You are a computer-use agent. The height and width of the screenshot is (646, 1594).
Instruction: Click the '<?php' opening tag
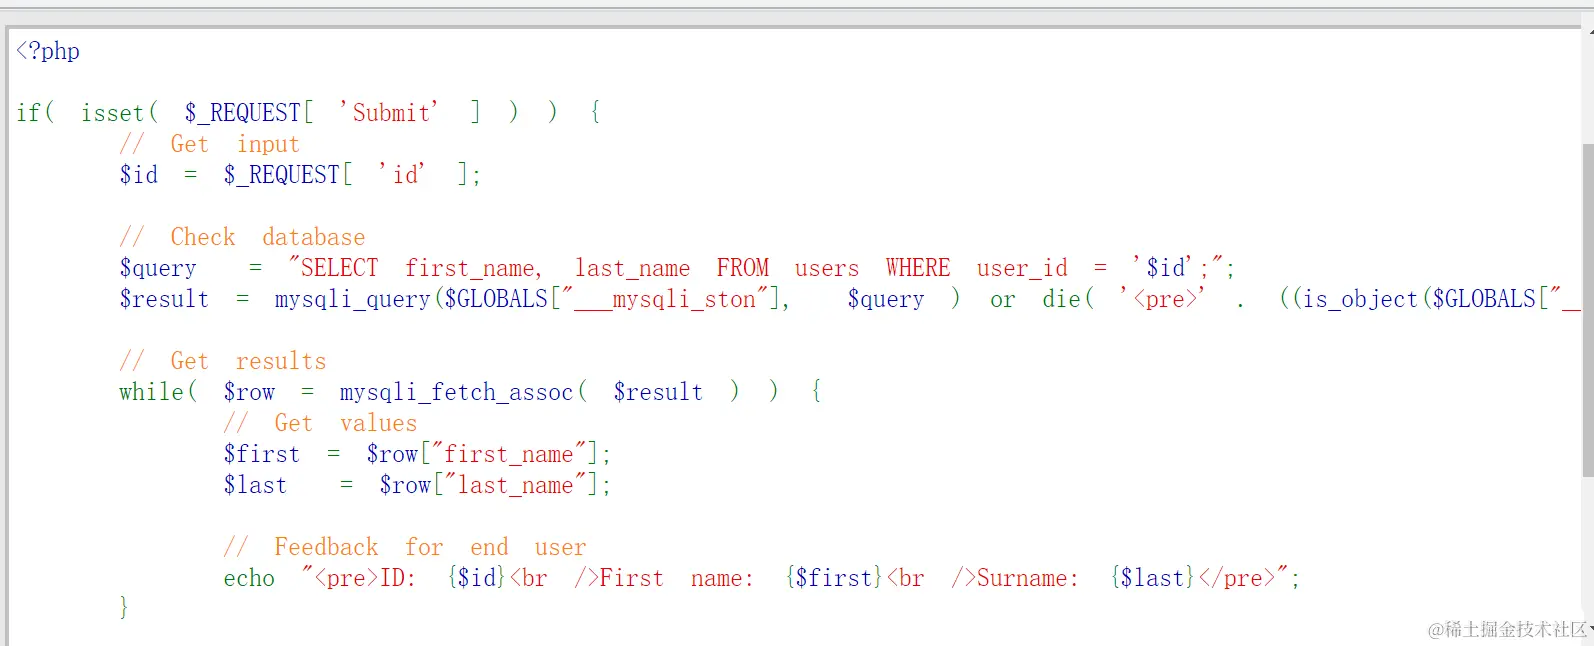pos(48,51)
